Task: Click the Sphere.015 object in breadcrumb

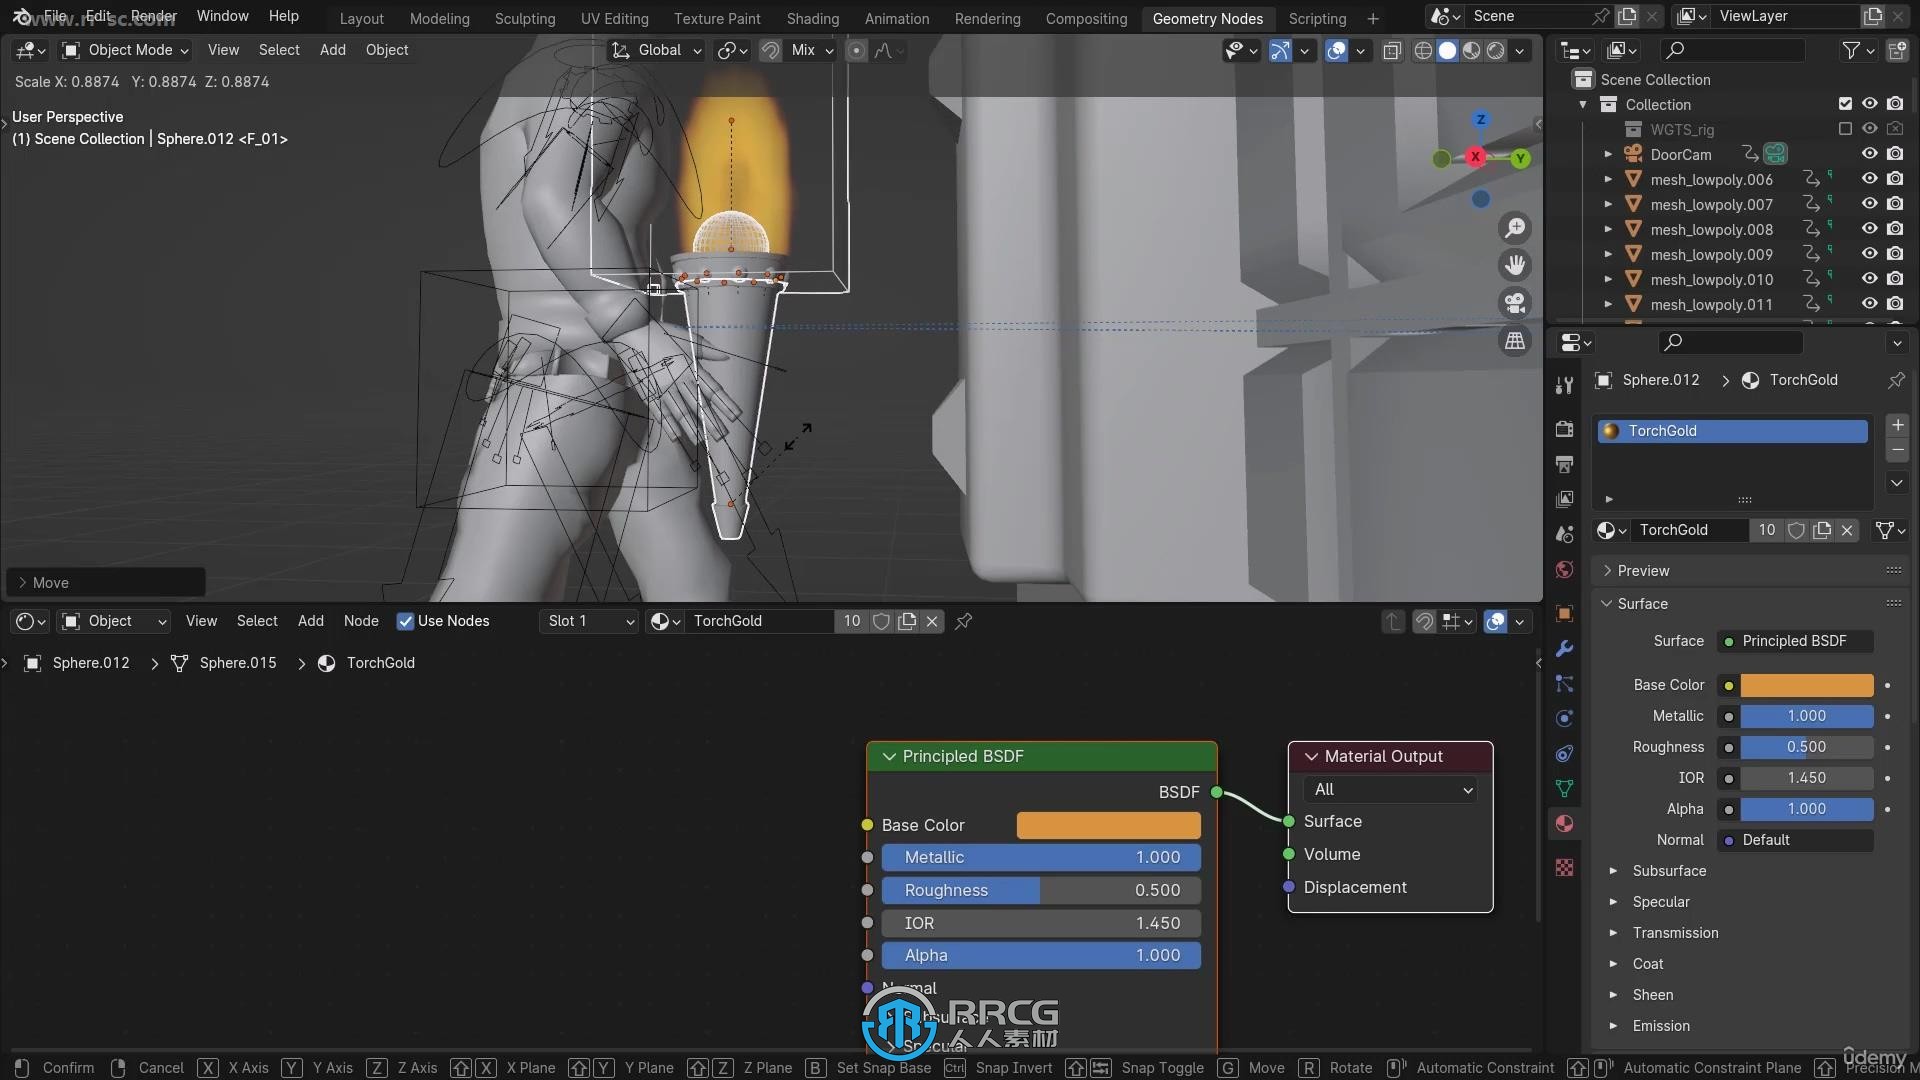Action: [x=236, y=662]
